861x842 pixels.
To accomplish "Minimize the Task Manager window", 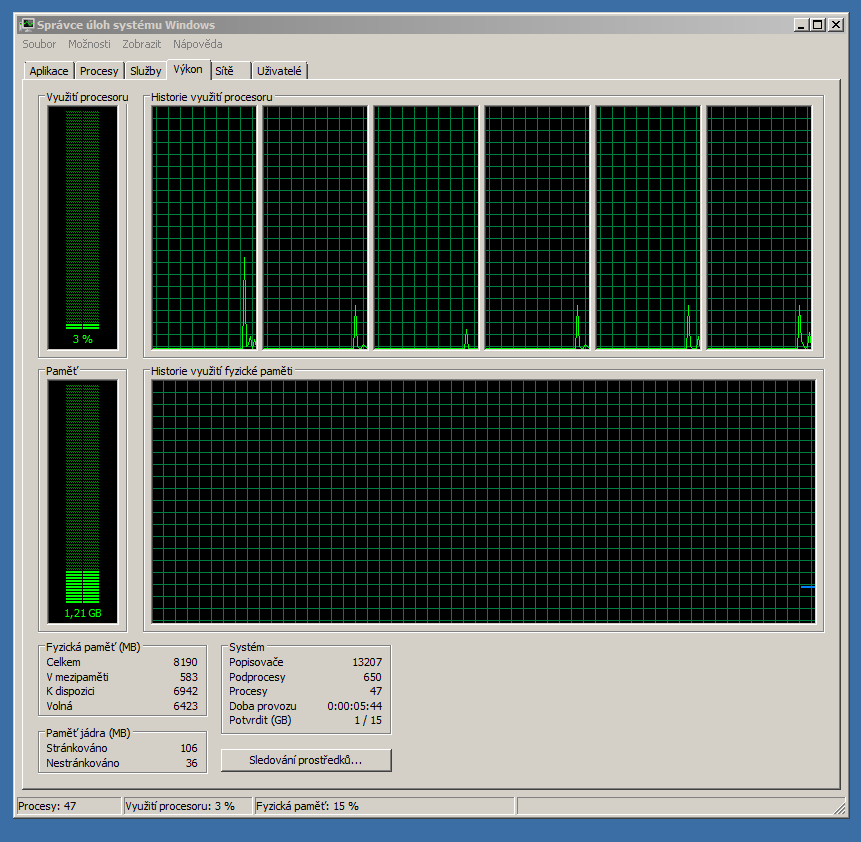I will [x=801, y=25].
